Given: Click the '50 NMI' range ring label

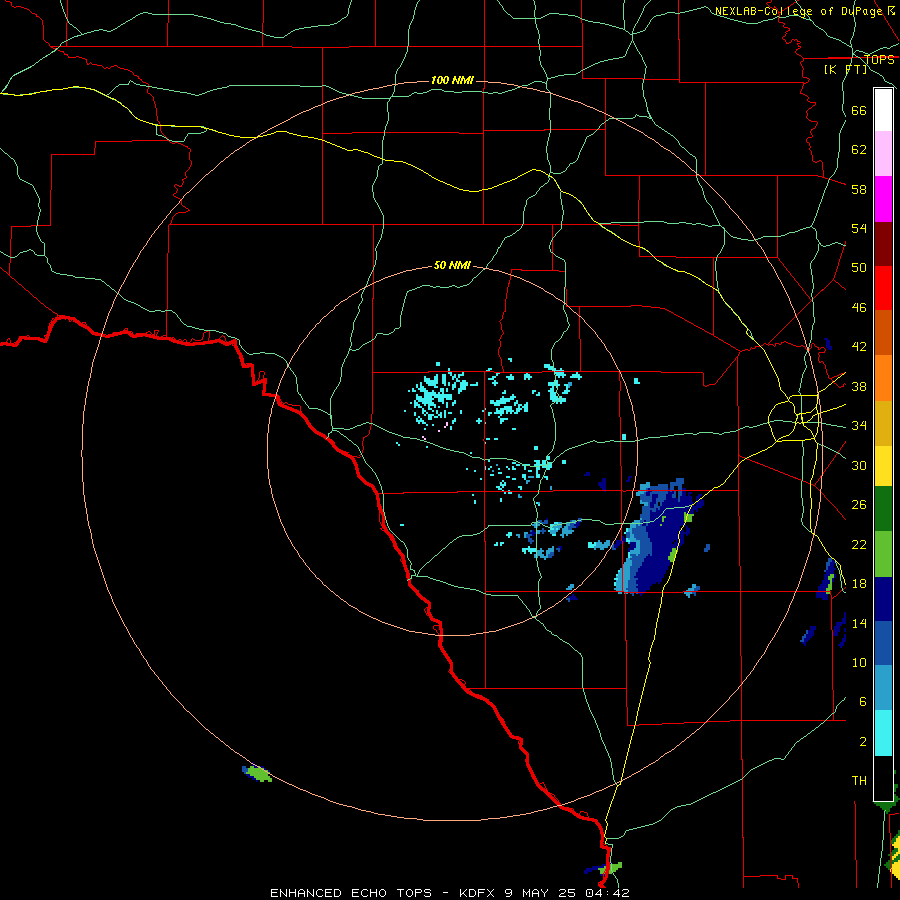Looking at the screenshot, I should coord(452,265).
